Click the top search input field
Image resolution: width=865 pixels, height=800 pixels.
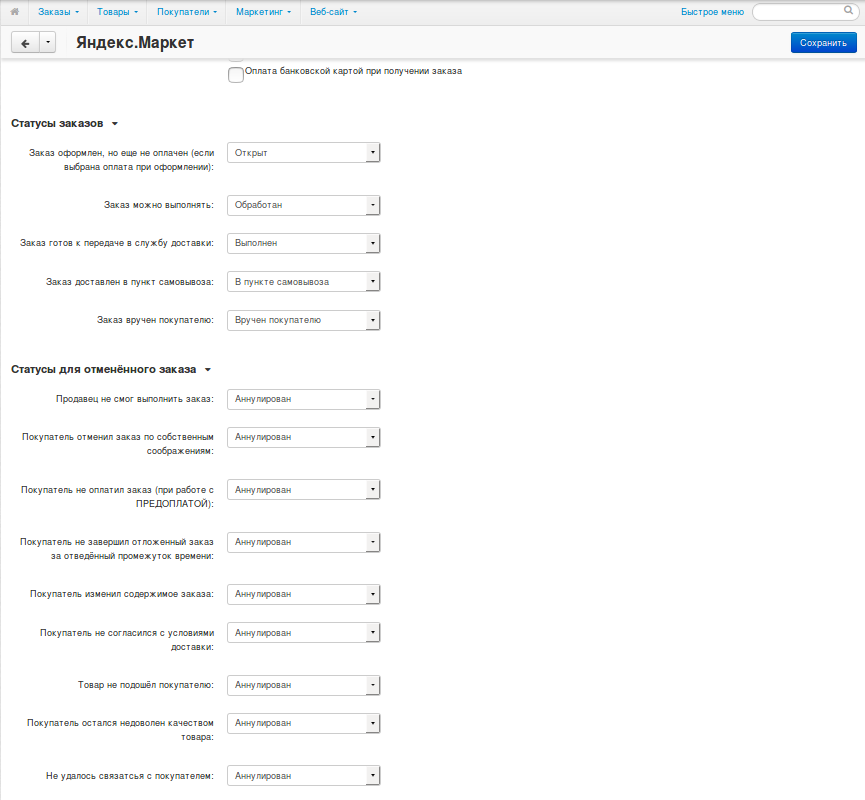coord(798,12)
